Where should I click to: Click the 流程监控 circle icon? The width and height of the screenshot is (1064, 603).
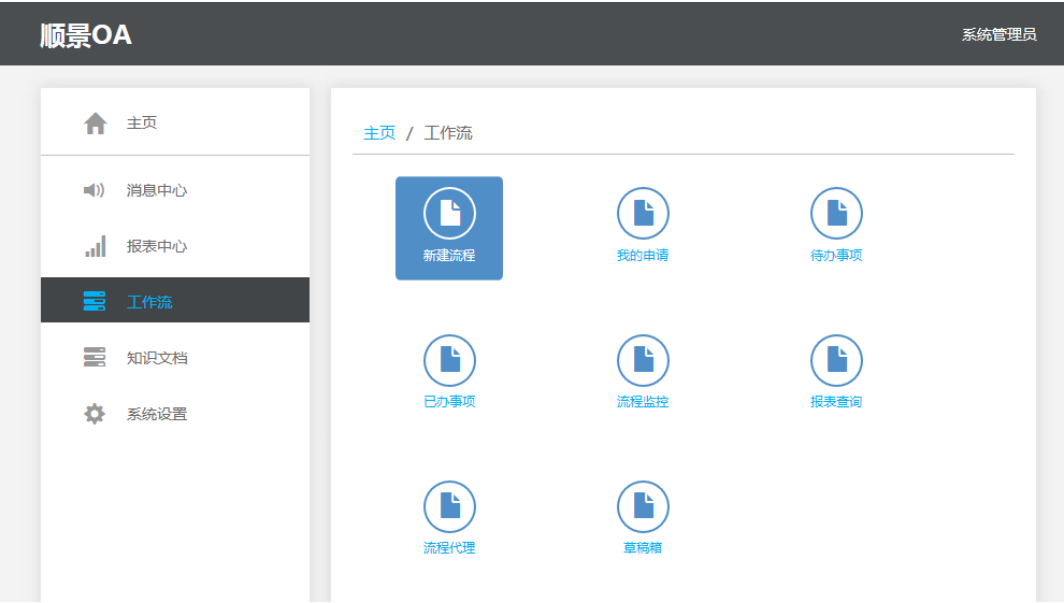click(642, 360)
